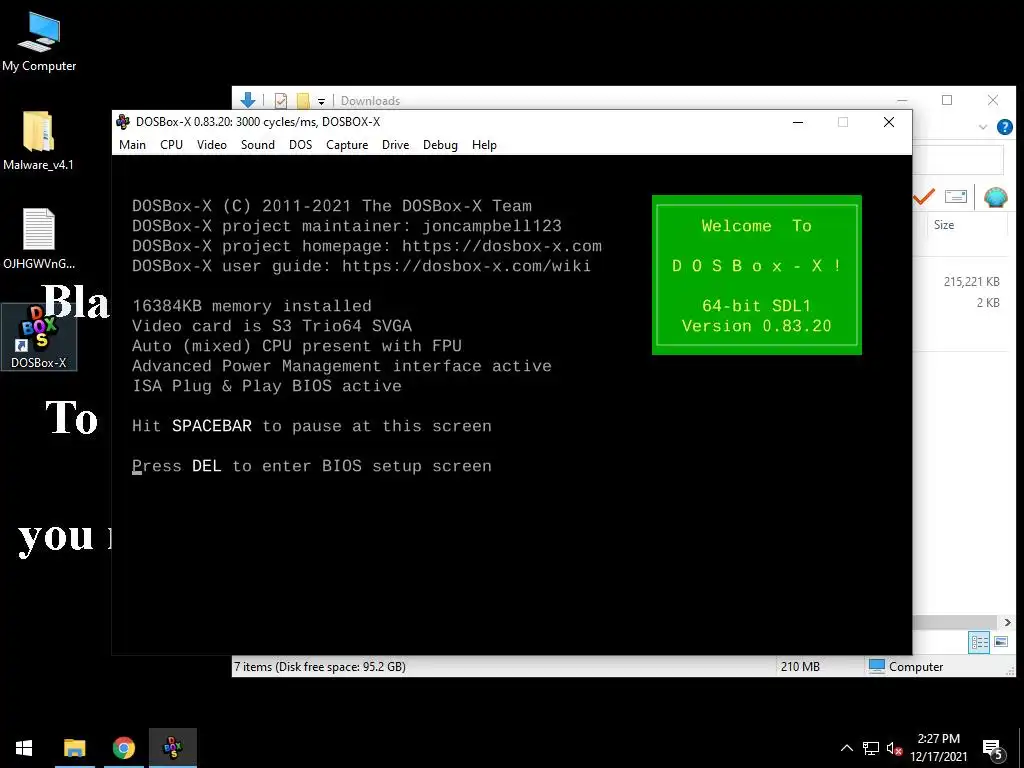Screen dimensions: 1024x768
Task: Click the dosbox-x.com homepage URL text
Action: click(502, 246)
